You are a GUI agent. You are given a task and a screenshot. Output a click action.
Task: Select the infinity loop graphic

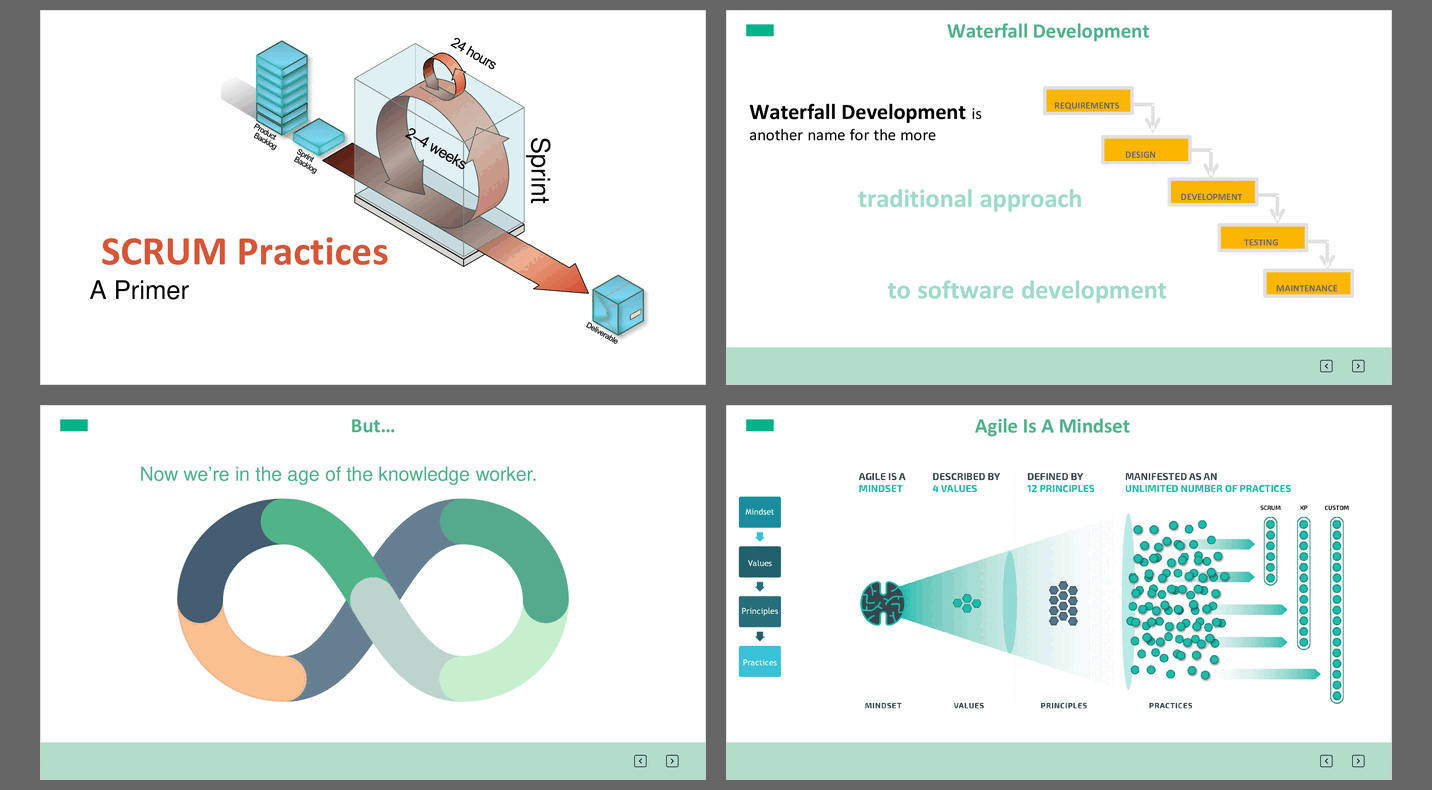point(373,599)
